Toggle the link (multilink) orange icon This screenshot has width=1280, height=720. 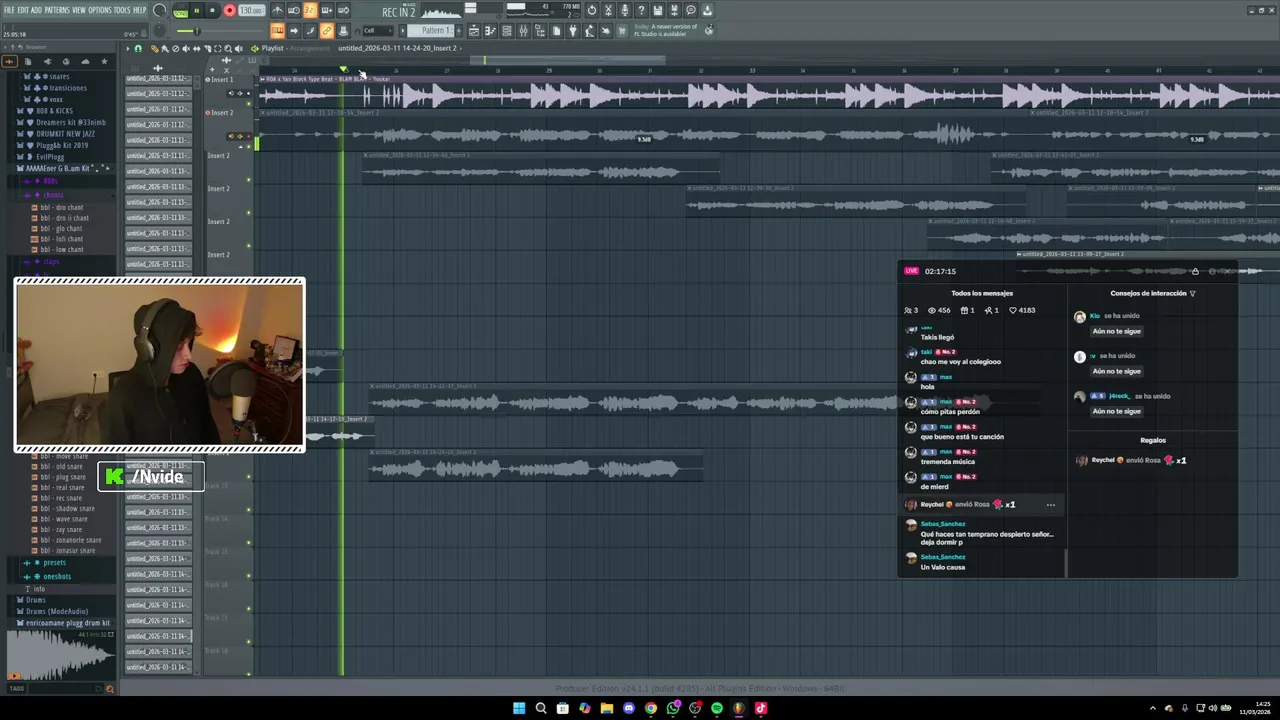coord(326,31)
